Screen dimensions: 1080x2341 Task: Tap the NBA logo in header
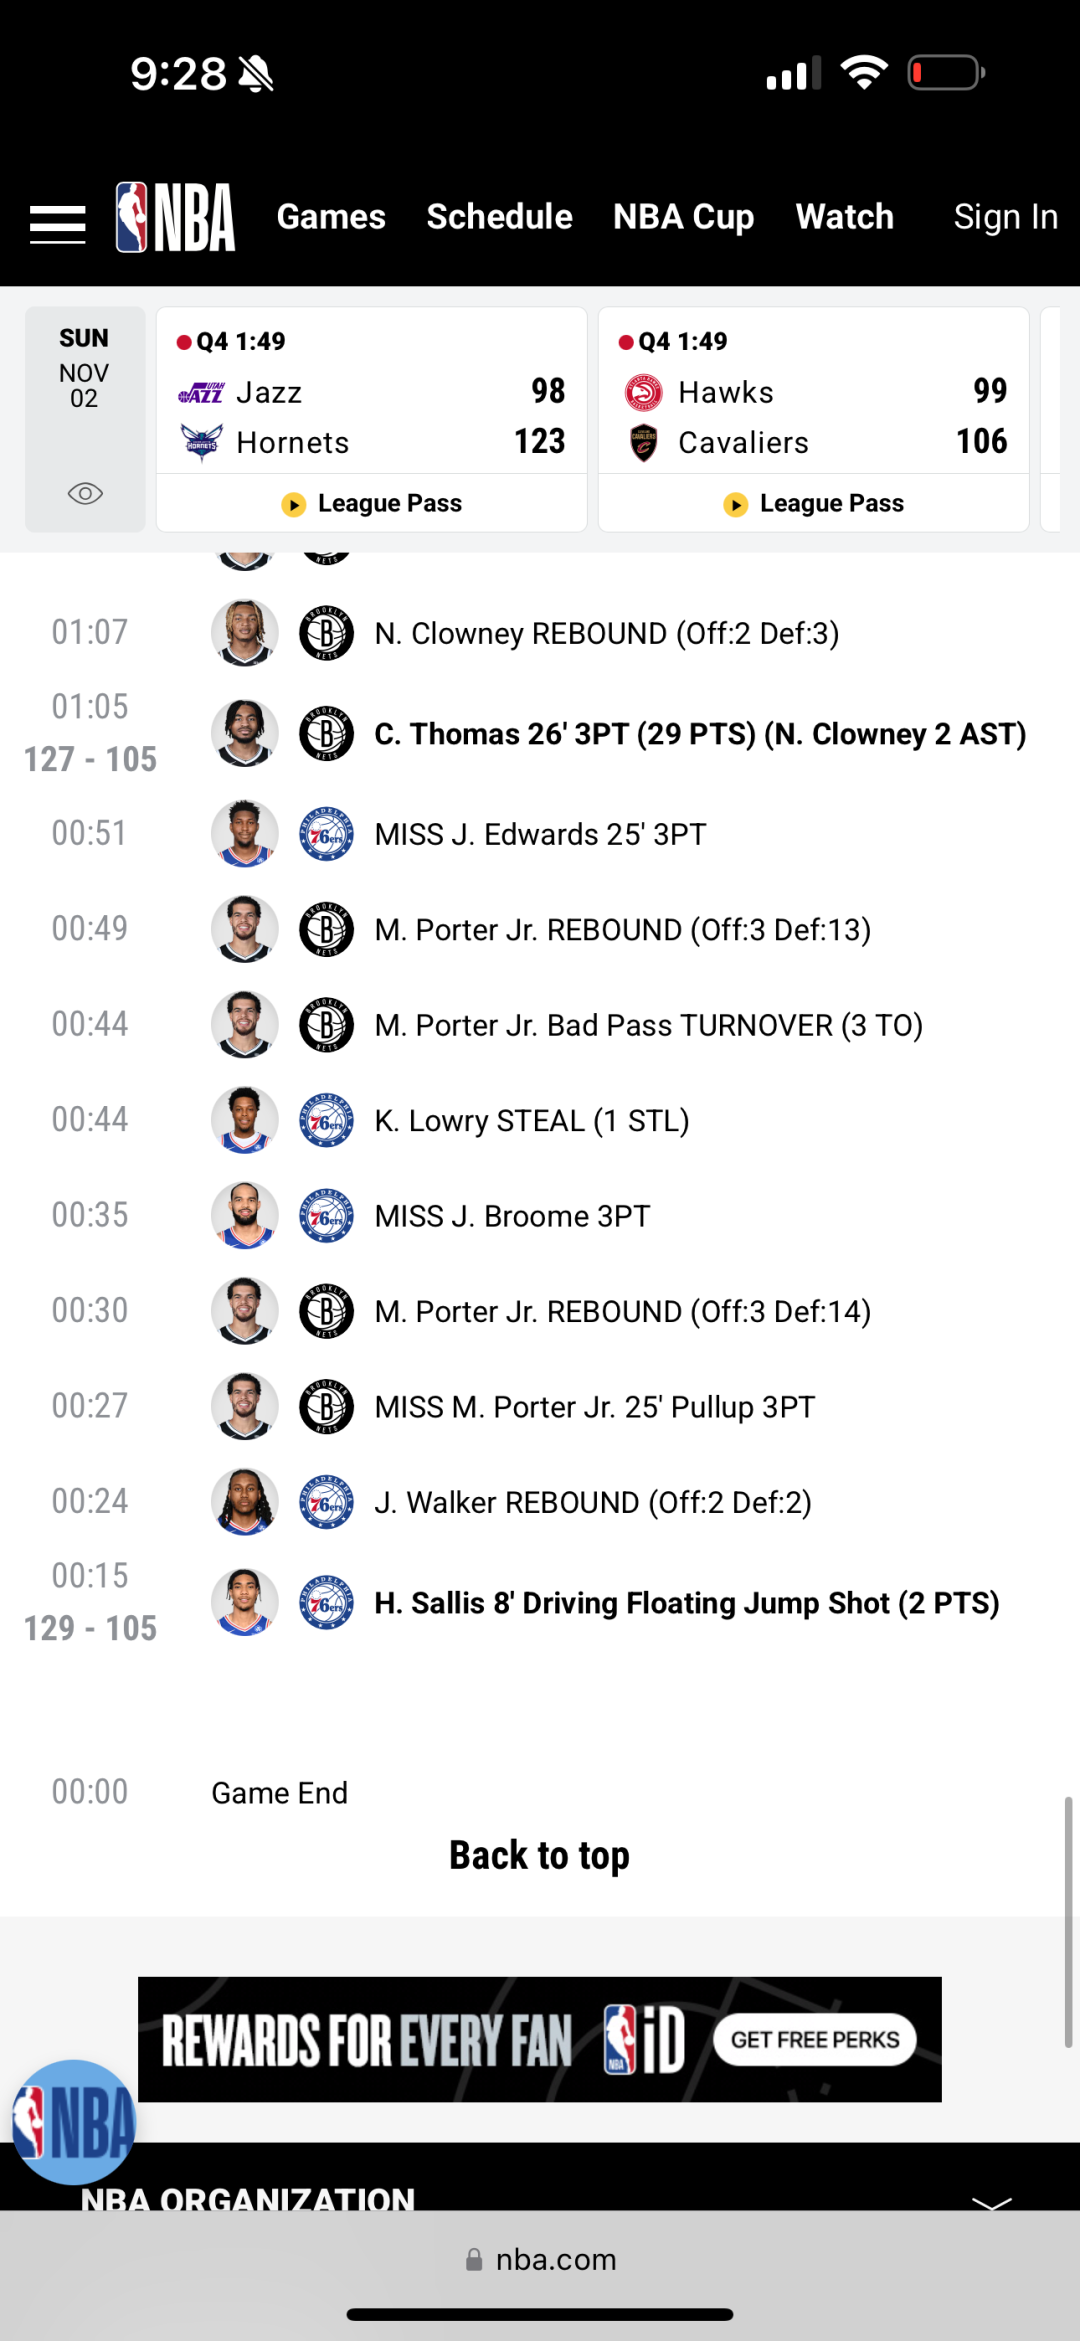[x=176, y=217]
